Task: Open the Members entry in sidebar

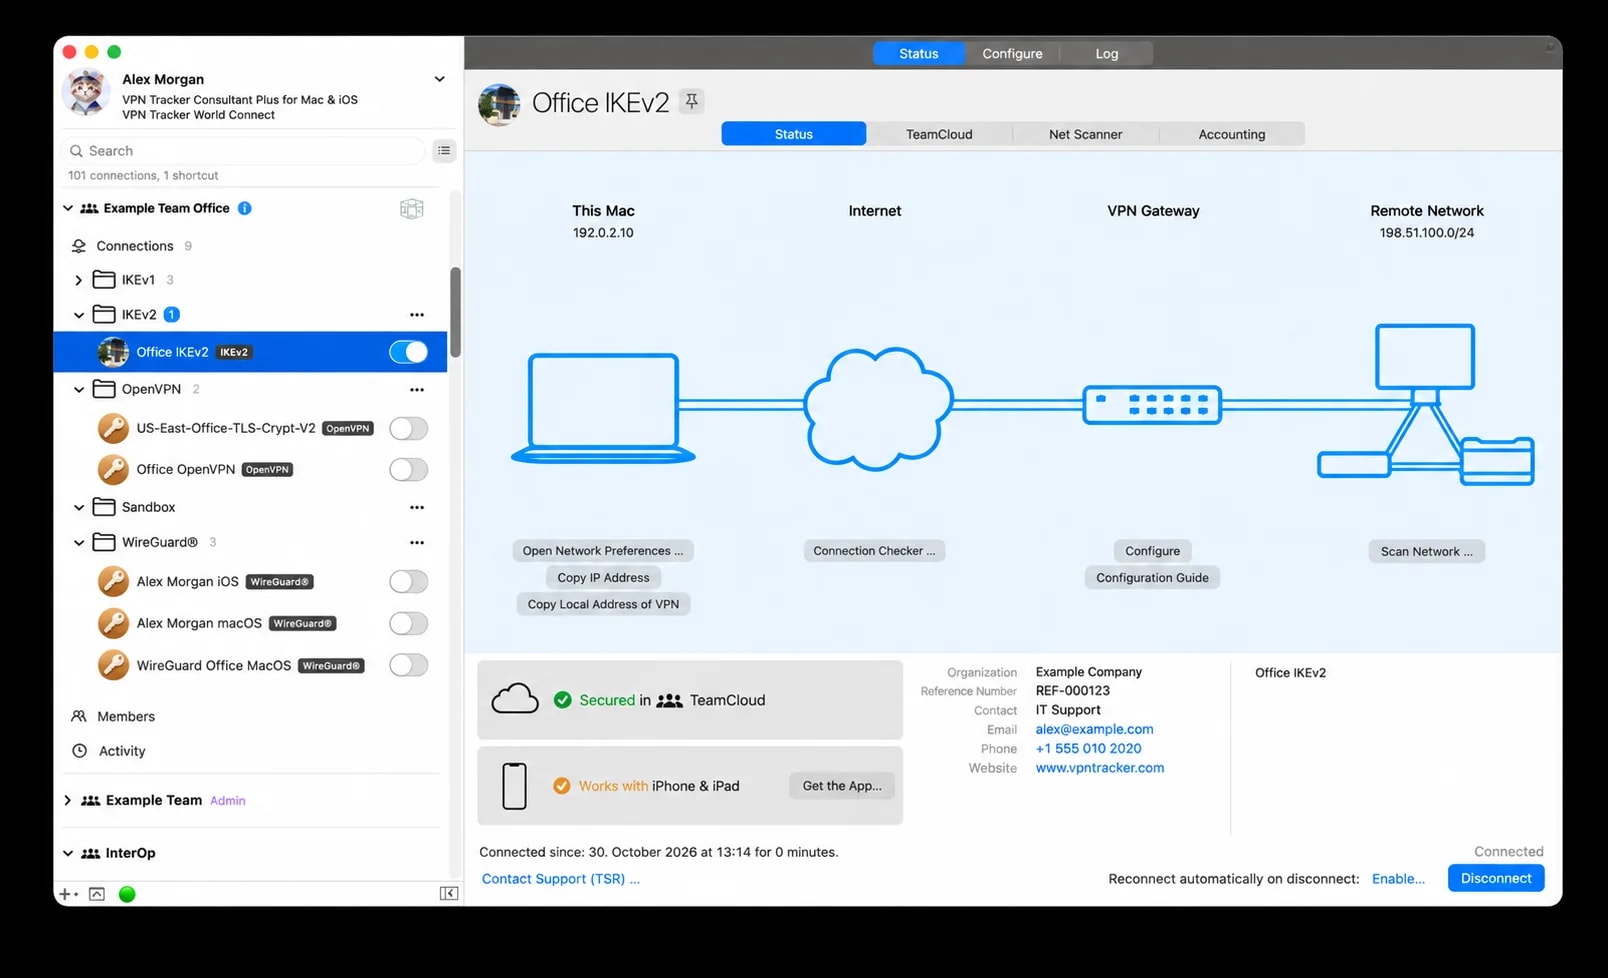Action: pos(125,717)
